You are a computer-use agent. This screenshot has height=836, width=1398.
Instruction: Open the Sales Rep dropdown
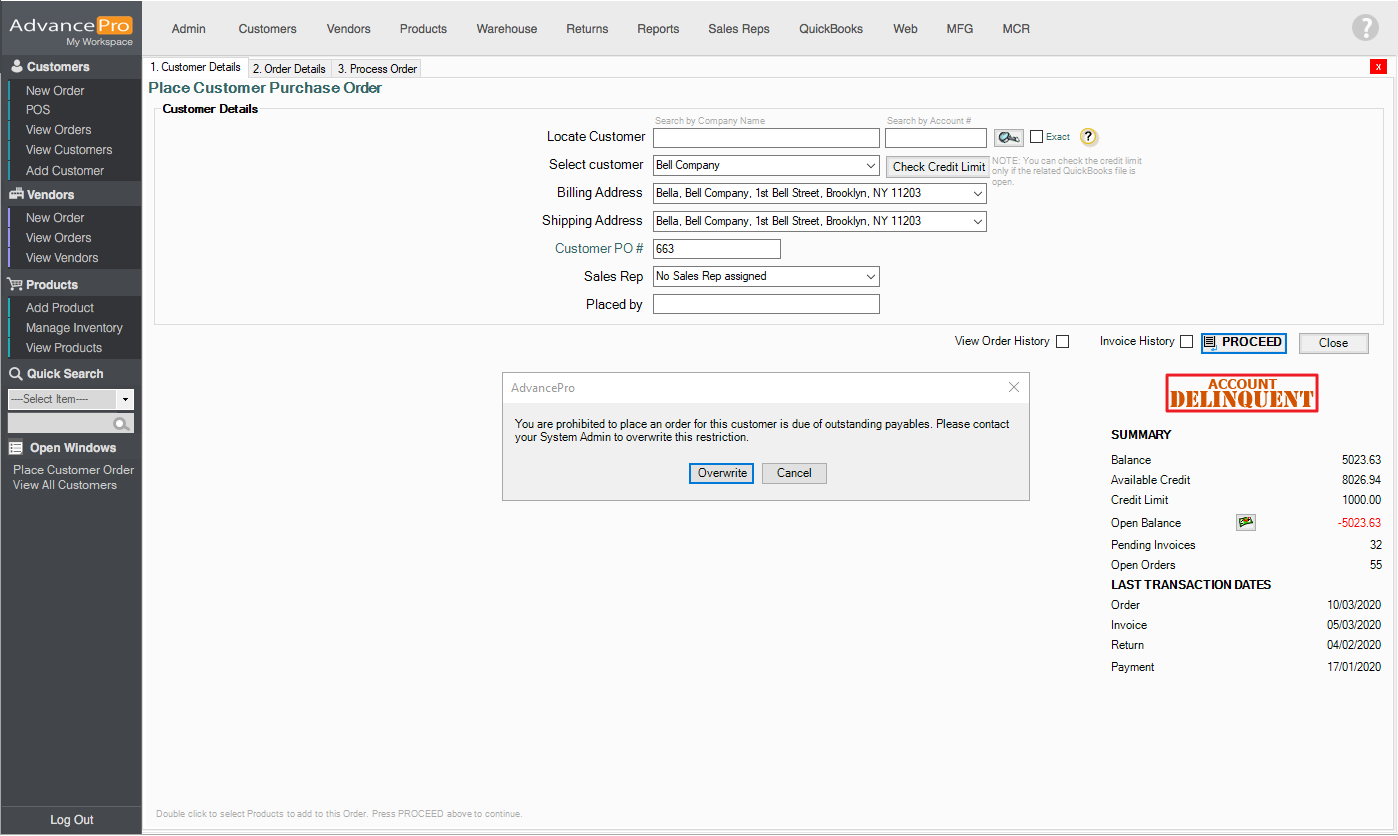pyautogui.click(x=870, y=277)
